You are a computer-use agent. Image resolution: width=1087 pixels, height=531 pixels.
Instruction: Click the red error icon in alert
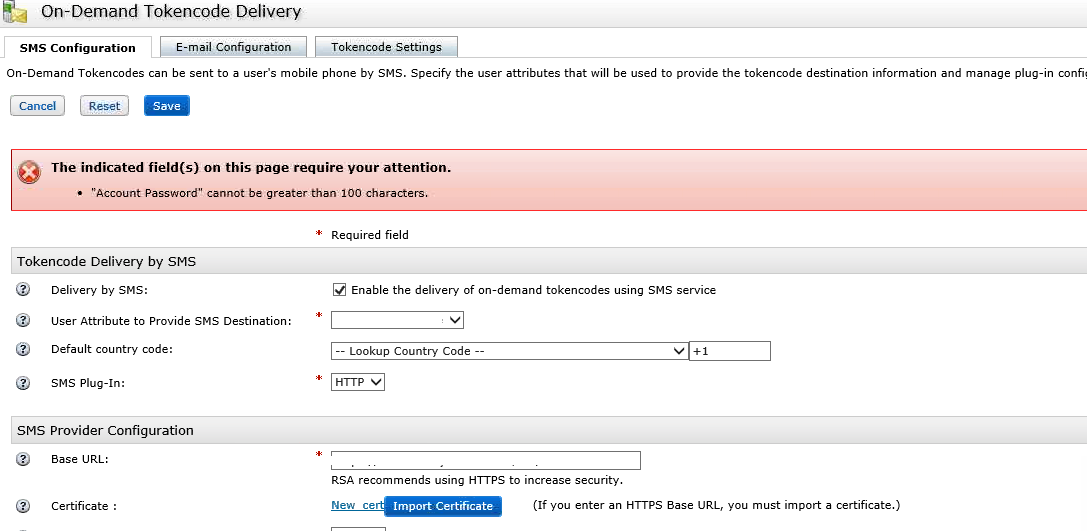pos(29,172)
